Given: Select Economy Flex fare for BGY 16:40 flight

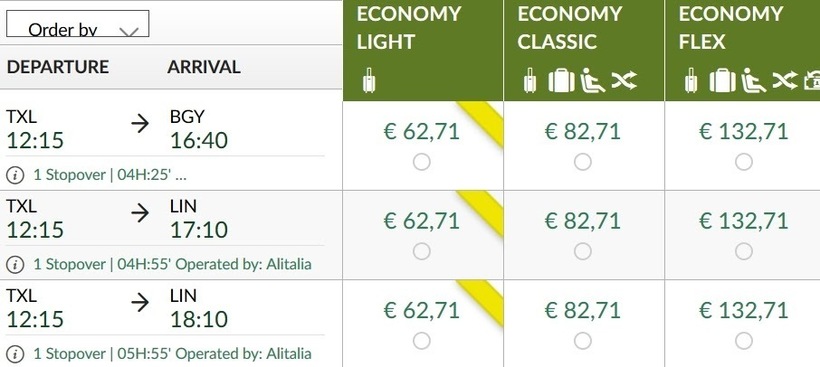Looking at the screenshot, I should 744,162.
